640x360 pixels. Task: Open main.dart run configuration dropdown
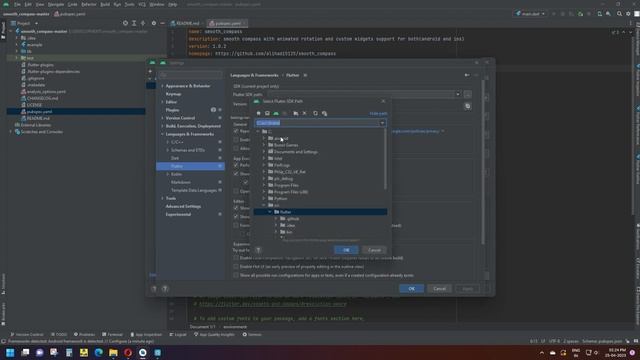pos(530,13)
